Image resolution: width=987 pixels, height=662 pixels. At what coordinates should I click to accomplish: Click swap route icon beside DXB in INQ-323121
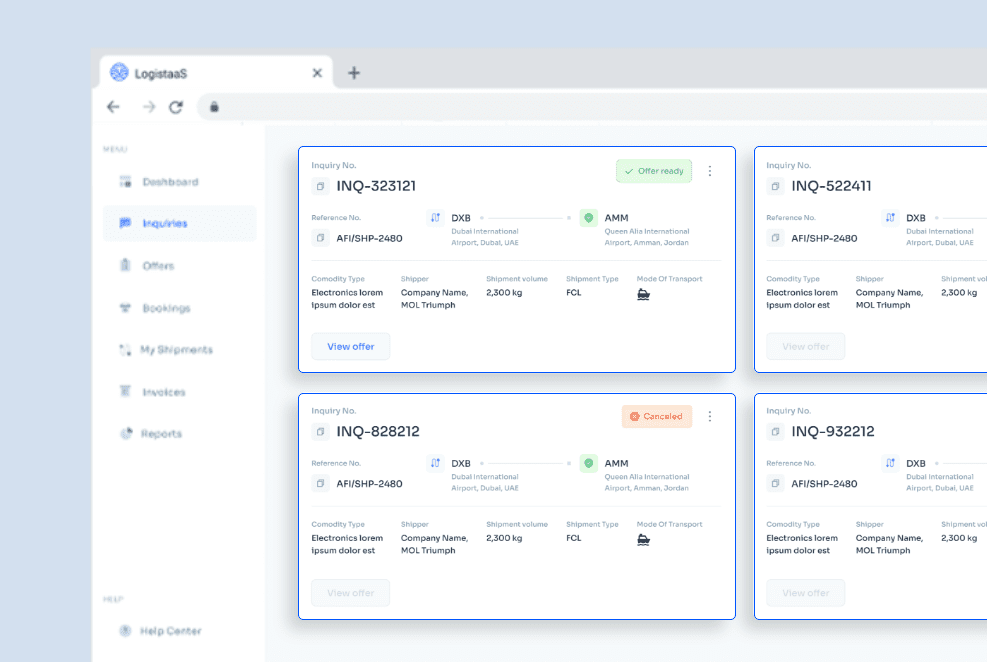coord(435,217)
